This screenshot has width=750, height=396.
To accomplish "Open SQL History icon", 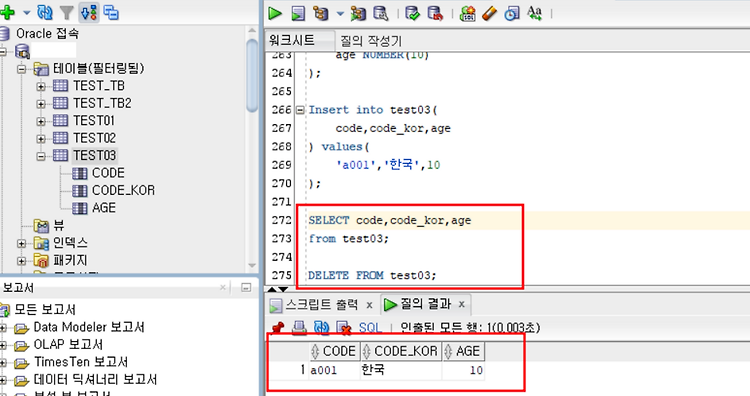I will 512,13.
